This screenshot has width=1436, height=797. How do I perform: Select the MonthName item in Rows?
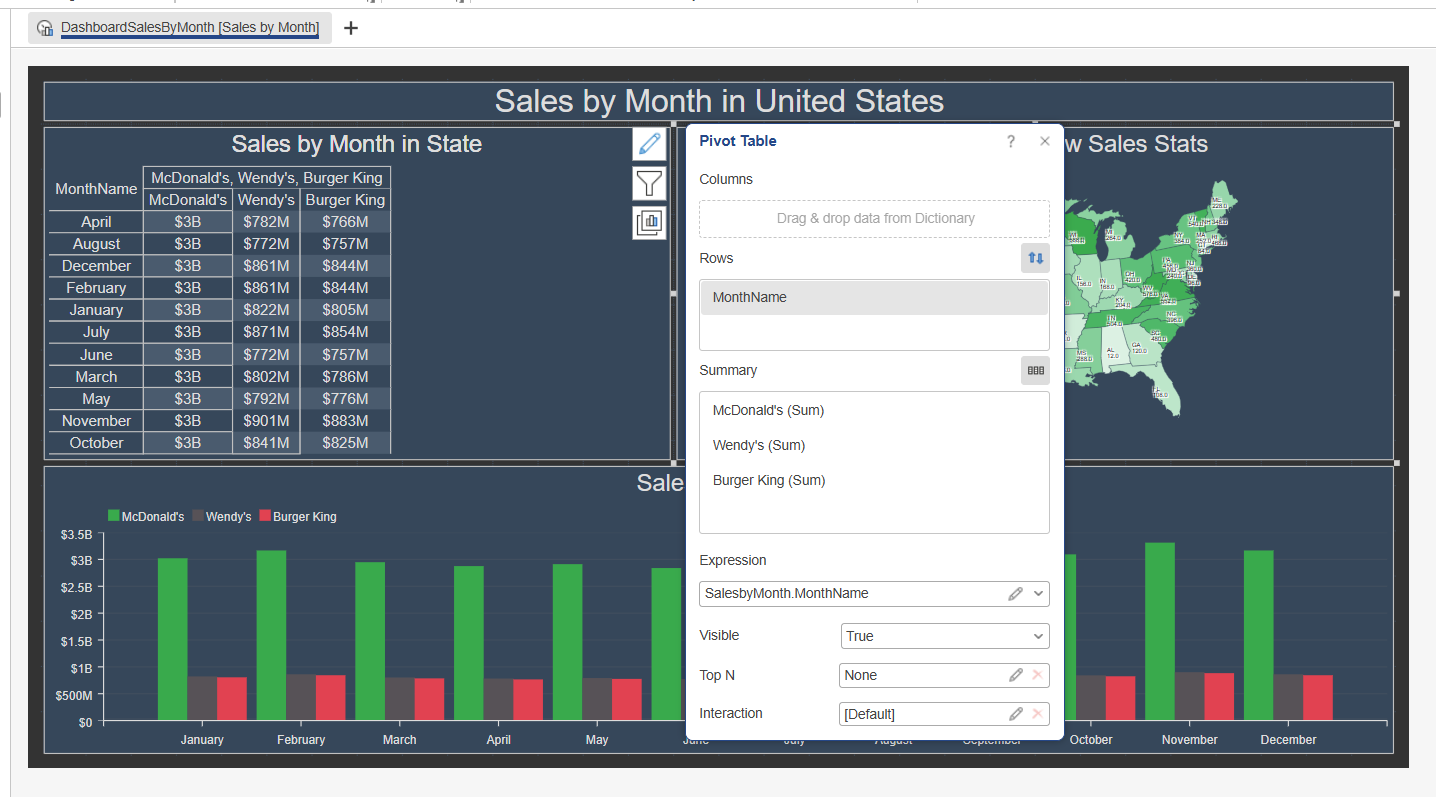coord(874,298)
